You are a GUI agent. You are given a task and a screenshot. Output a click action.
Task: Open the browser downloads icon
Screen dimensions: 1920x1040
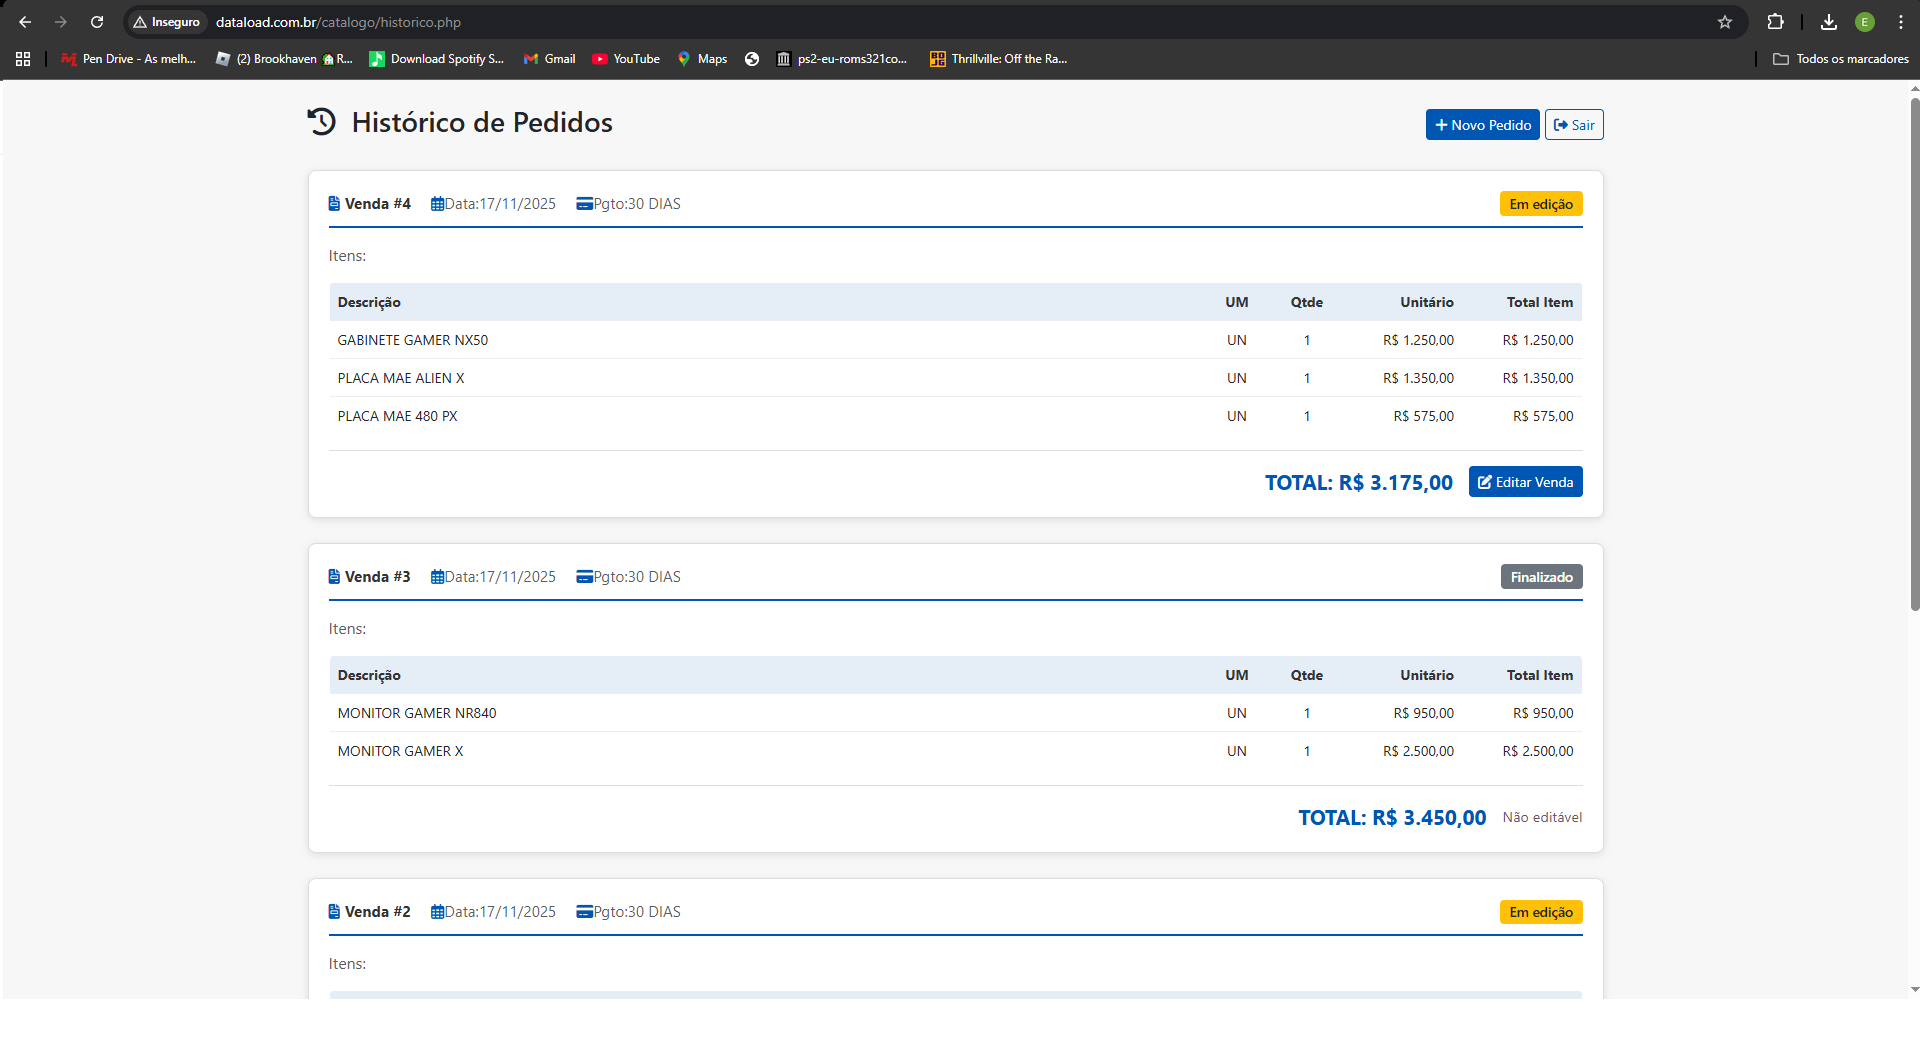tap(1829, 22)
